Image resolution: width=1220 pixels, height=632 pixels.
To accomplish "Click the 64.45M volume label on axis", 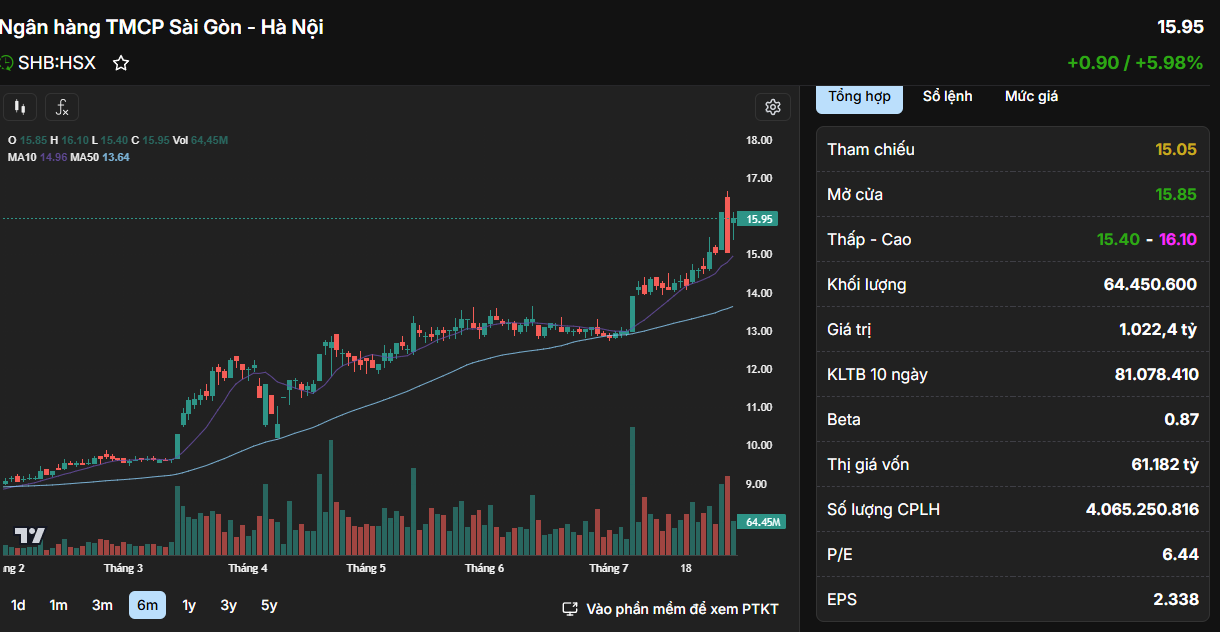I will [x=762, y=522].
